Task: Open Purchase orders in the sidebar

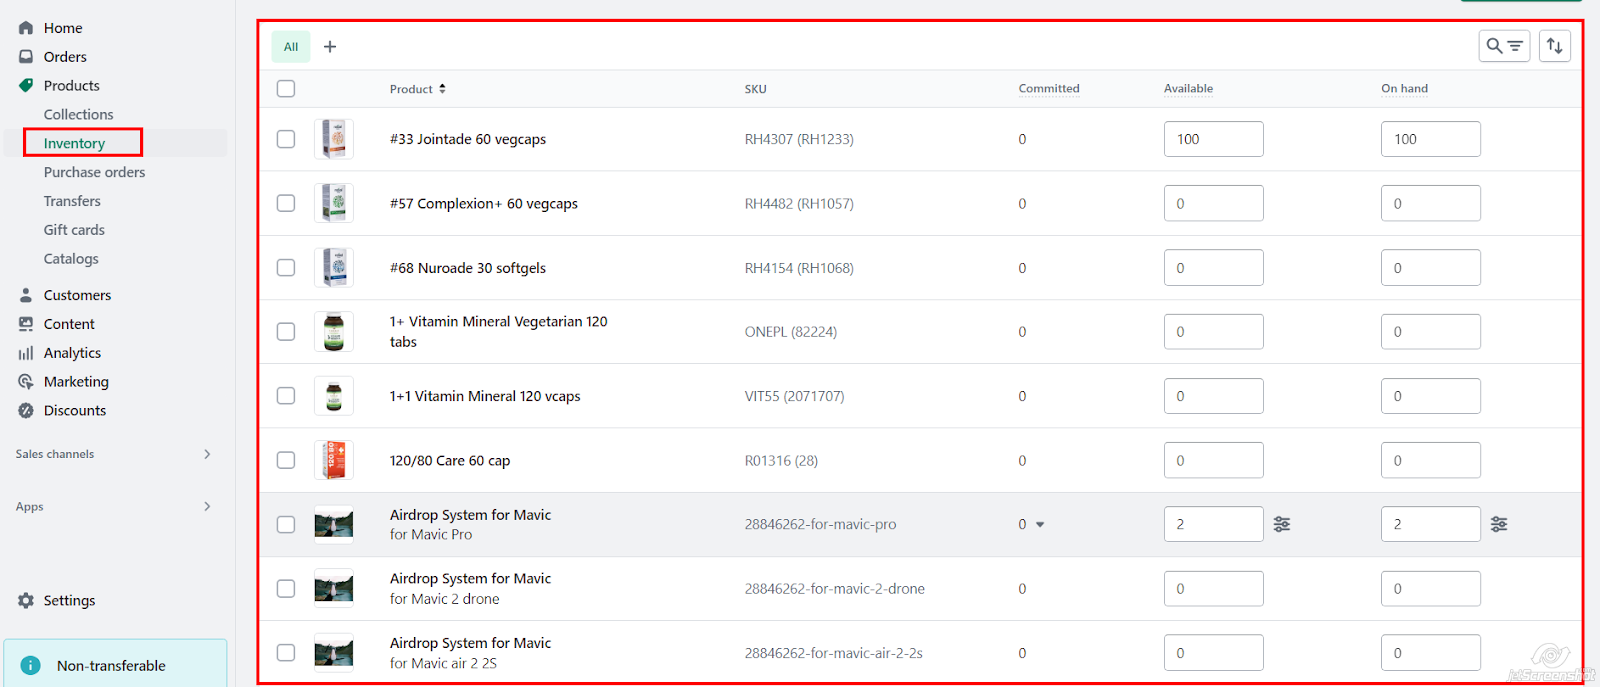Action: pyautogui.click(x=94, y=172)
